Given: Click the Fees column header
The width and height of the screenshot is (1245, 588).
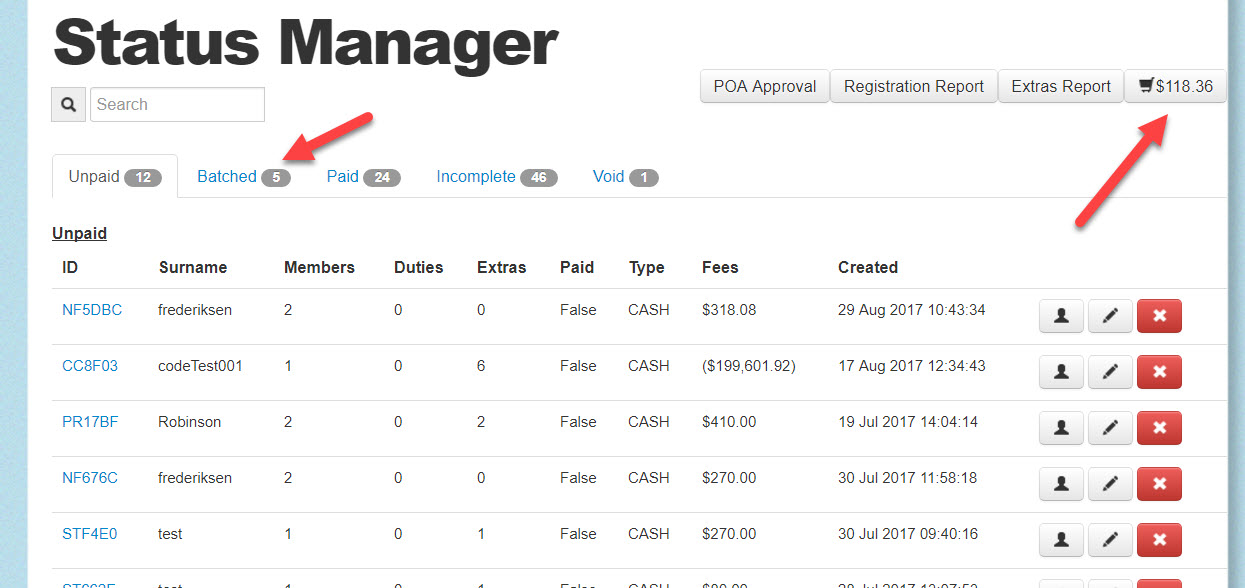Looking at the screenshot, I should tap(720, 267).
